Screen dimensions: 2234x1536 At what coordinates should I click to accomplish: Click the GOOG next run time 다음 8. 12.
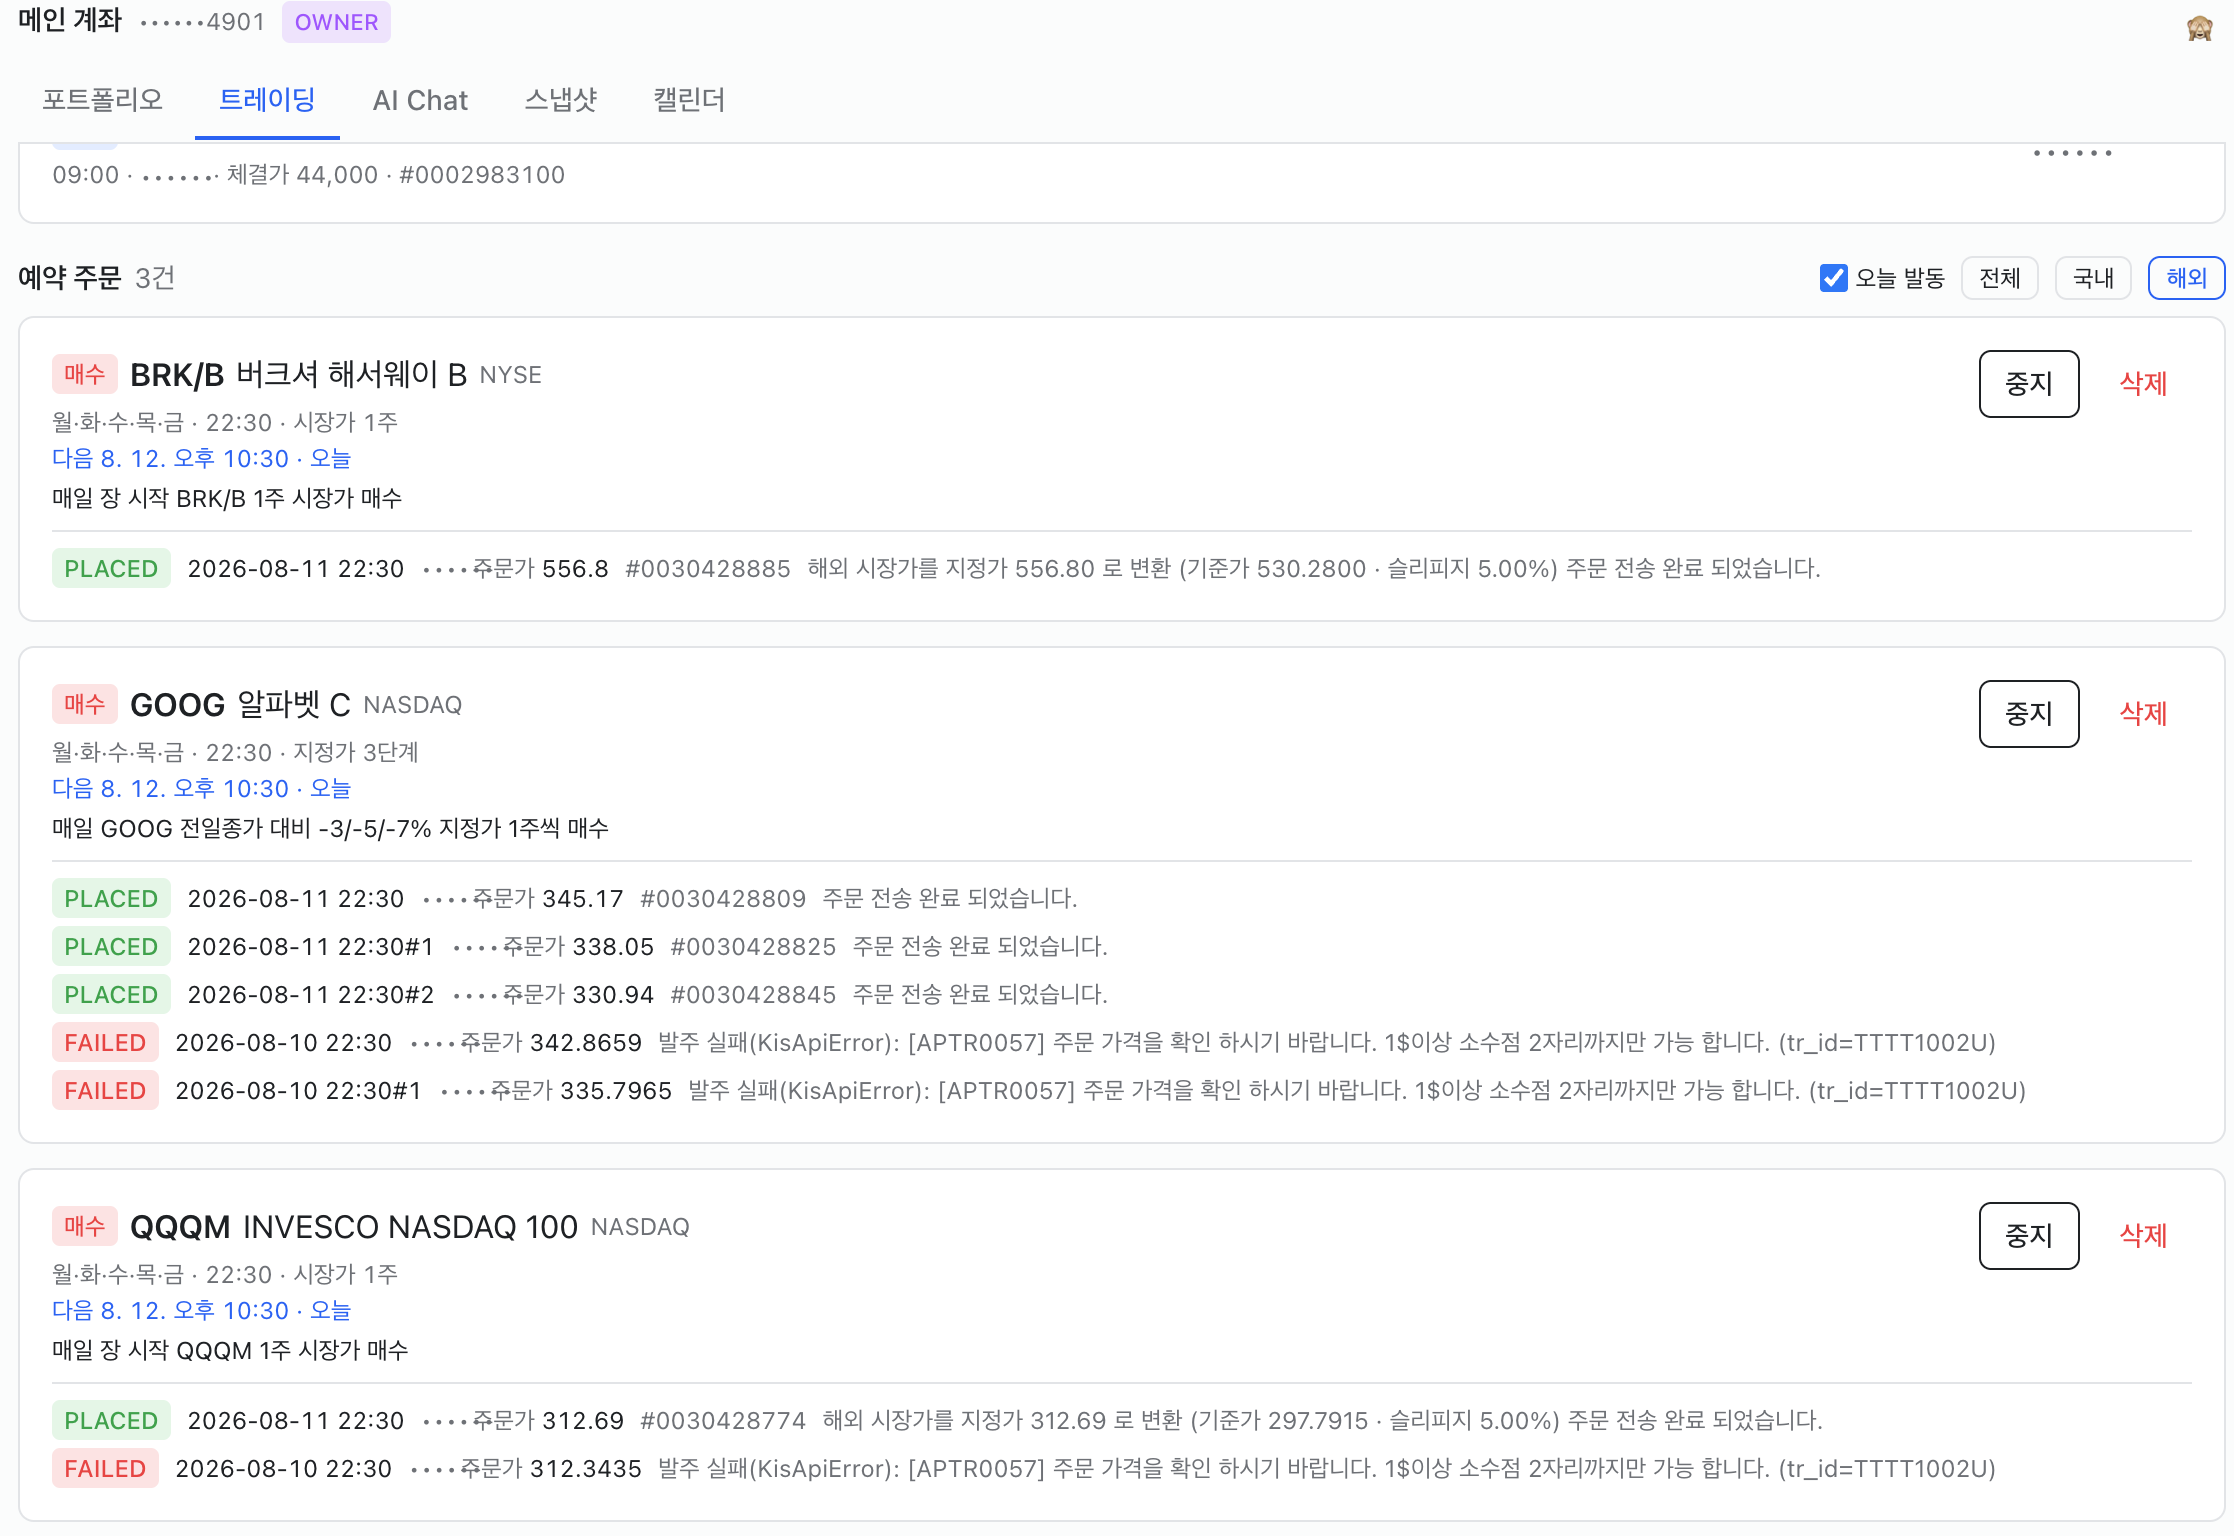pyautogui.click(x=202, y=789)
